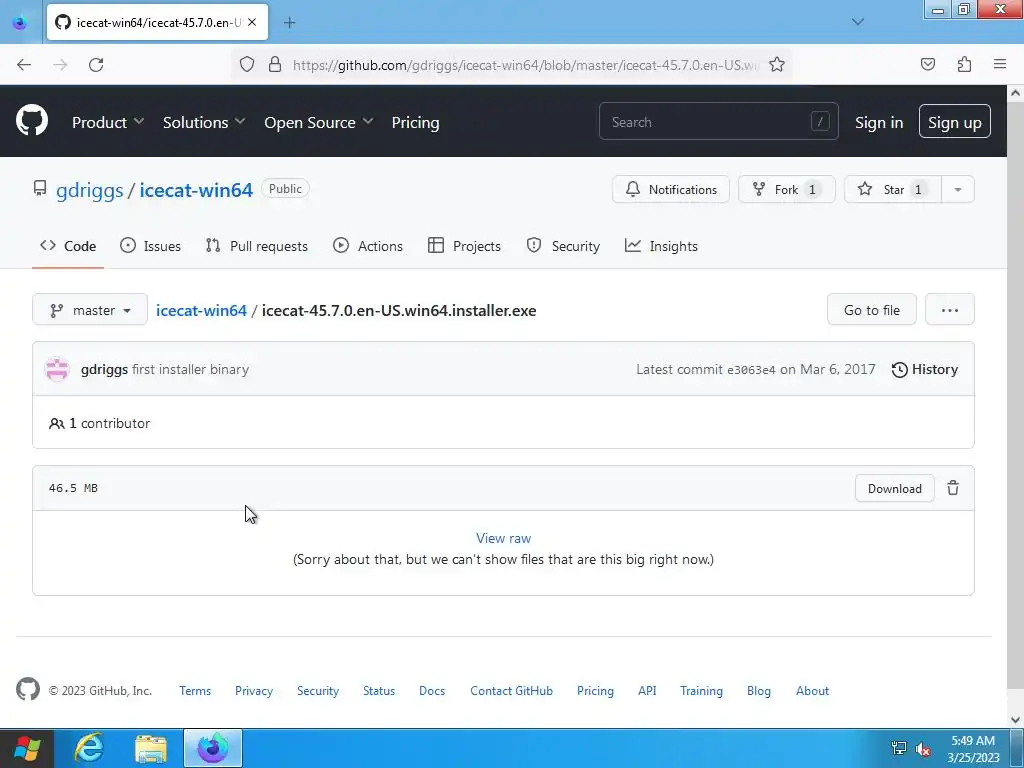This screenshot has height=768, width=1024.
Task: Click the Firefox View icon in tab bar
Action: click(x=20, y=23)
